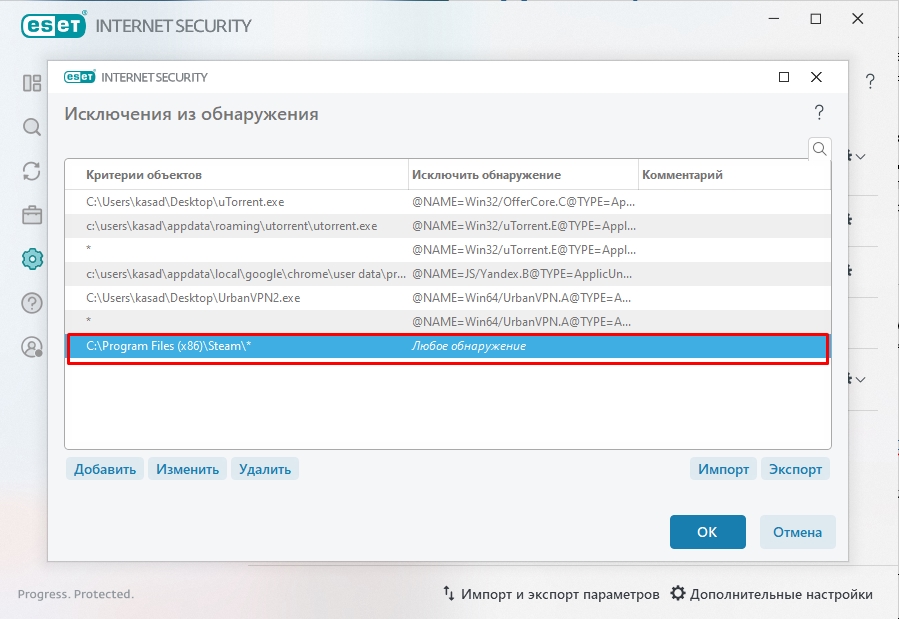Select the Desktop\UrbanVPN2.exe exclusion row
Screen dimensions: 899x619
pyautogui.click(x=193, y=298)
